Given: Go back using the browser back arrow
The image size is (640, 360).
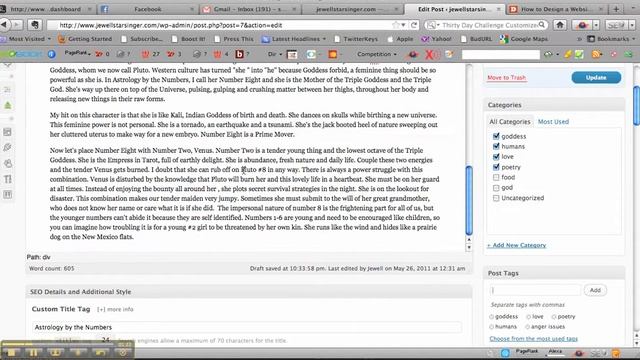Looking at the screenshot, I should coord(4,25).
